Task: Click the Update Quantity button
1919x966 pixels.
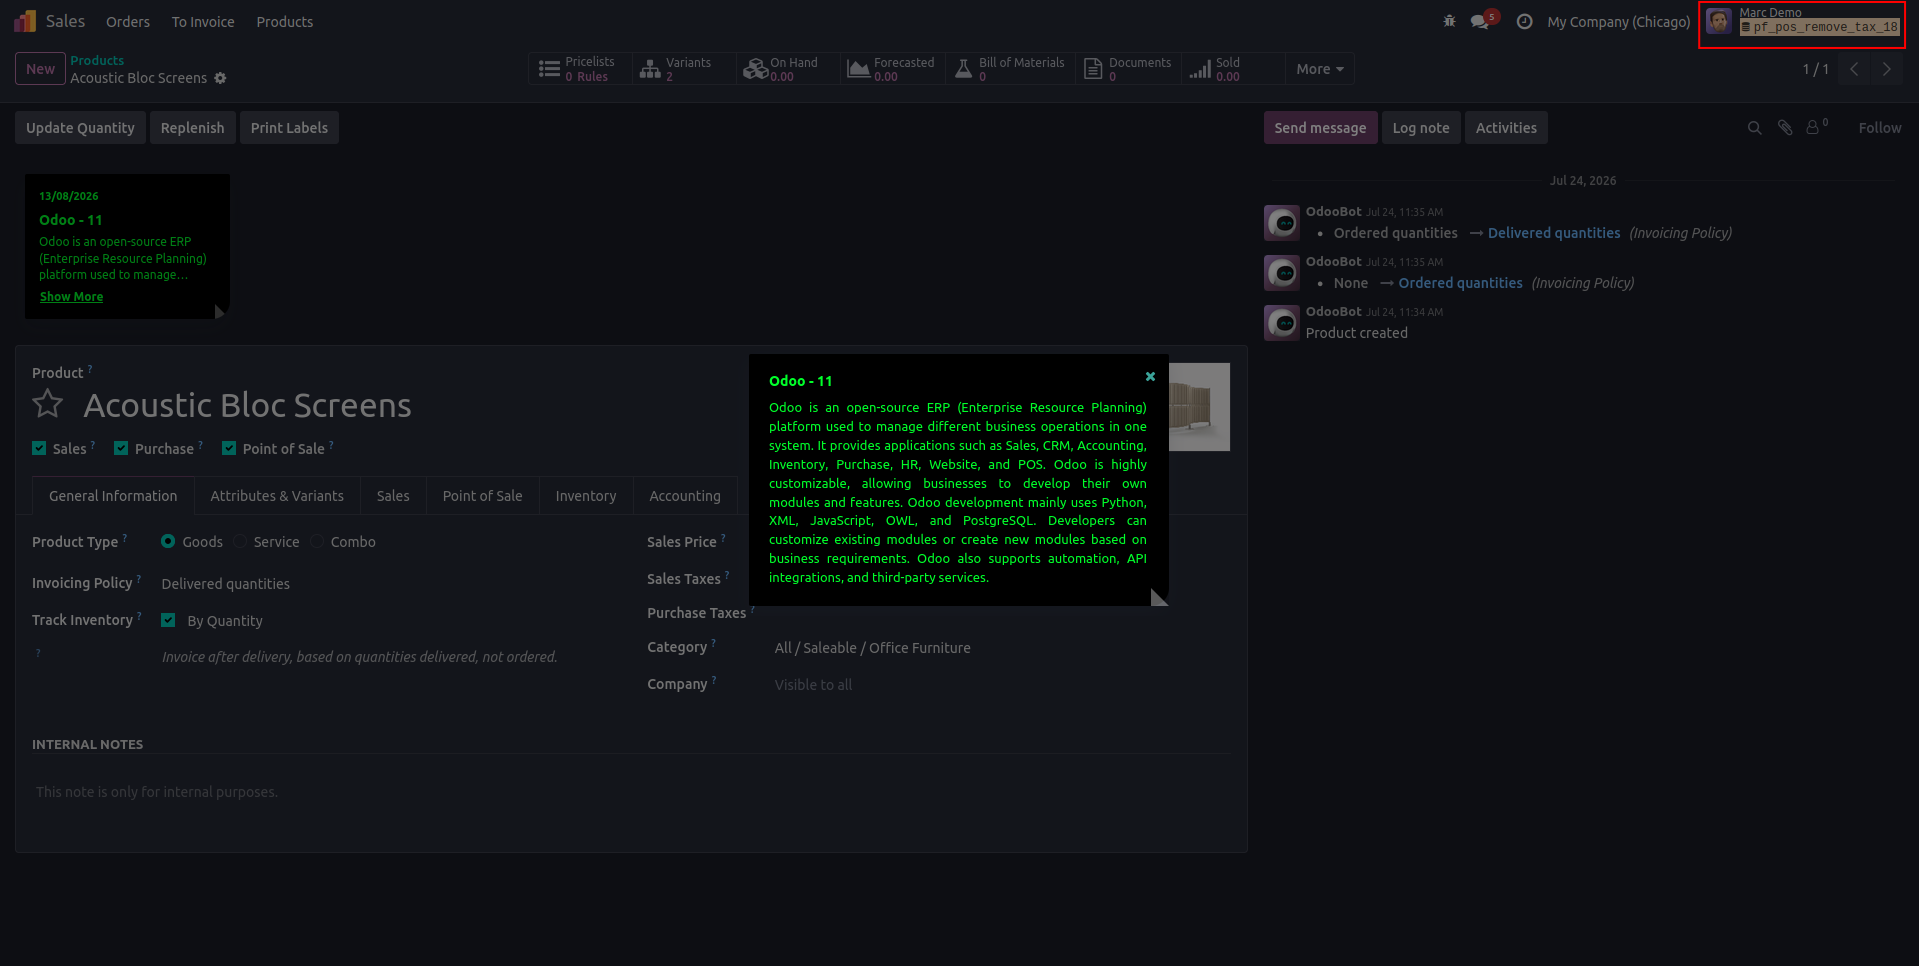Action: tap(80, 128)
